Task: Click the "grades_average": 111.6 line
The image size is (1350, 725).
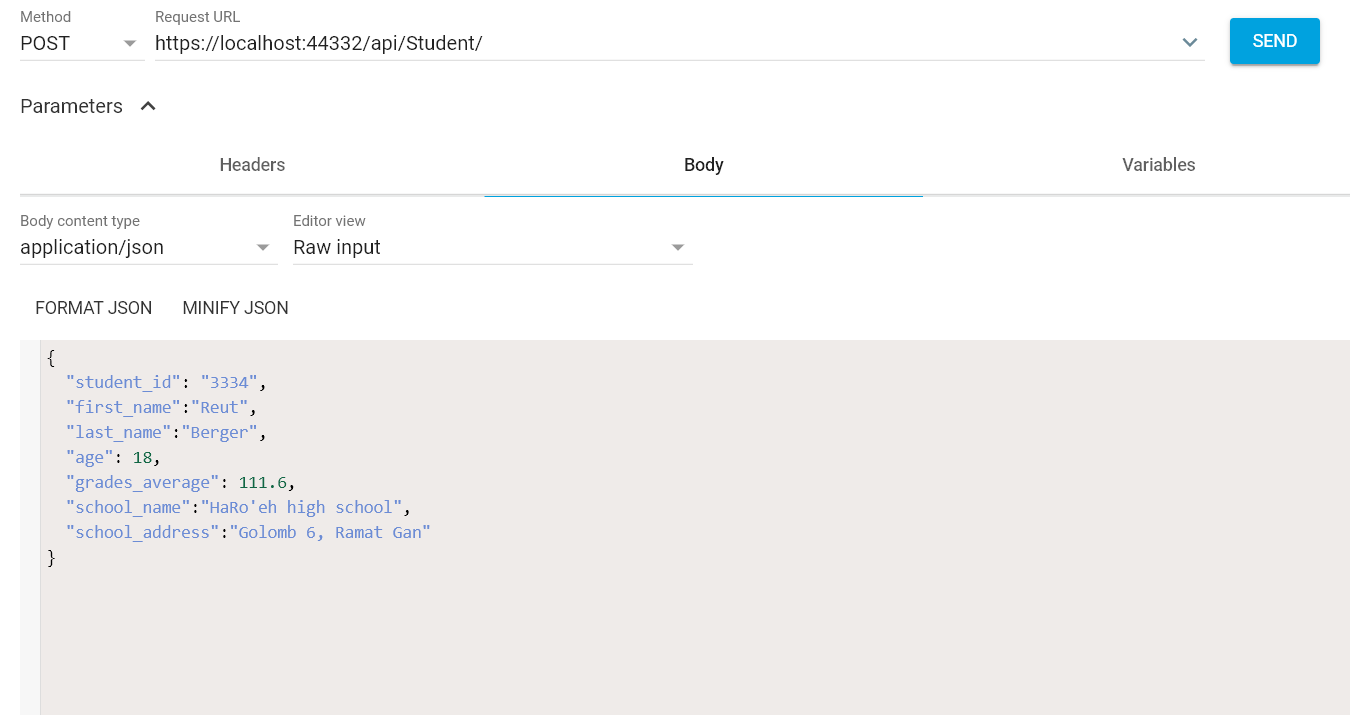Action: pyautogui.click(x=181, y=482)
